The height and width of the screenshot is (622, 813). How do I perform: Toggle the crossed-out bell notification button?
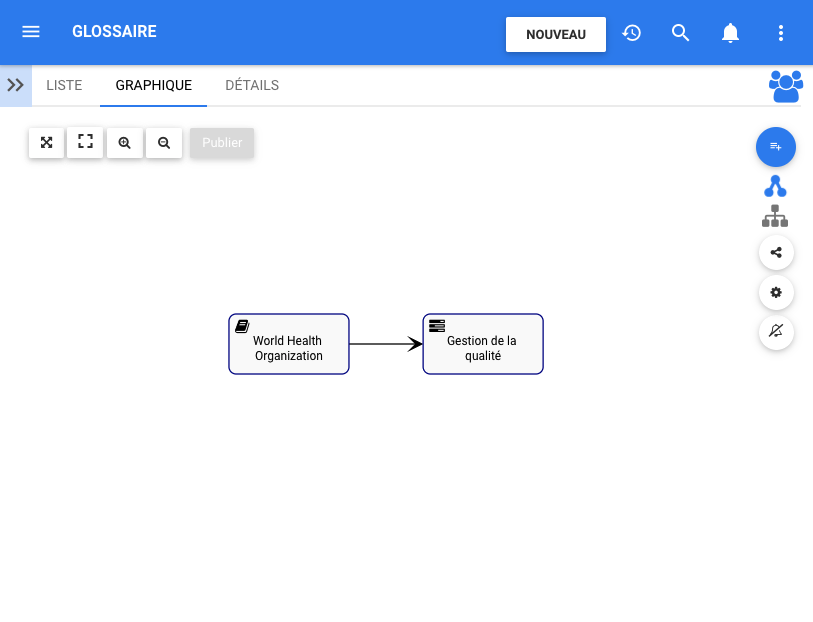click(776, 331)
